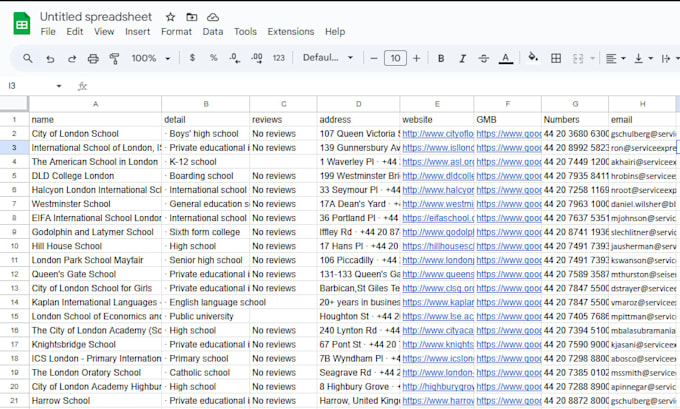Open the Help menu

pos(335,32)
